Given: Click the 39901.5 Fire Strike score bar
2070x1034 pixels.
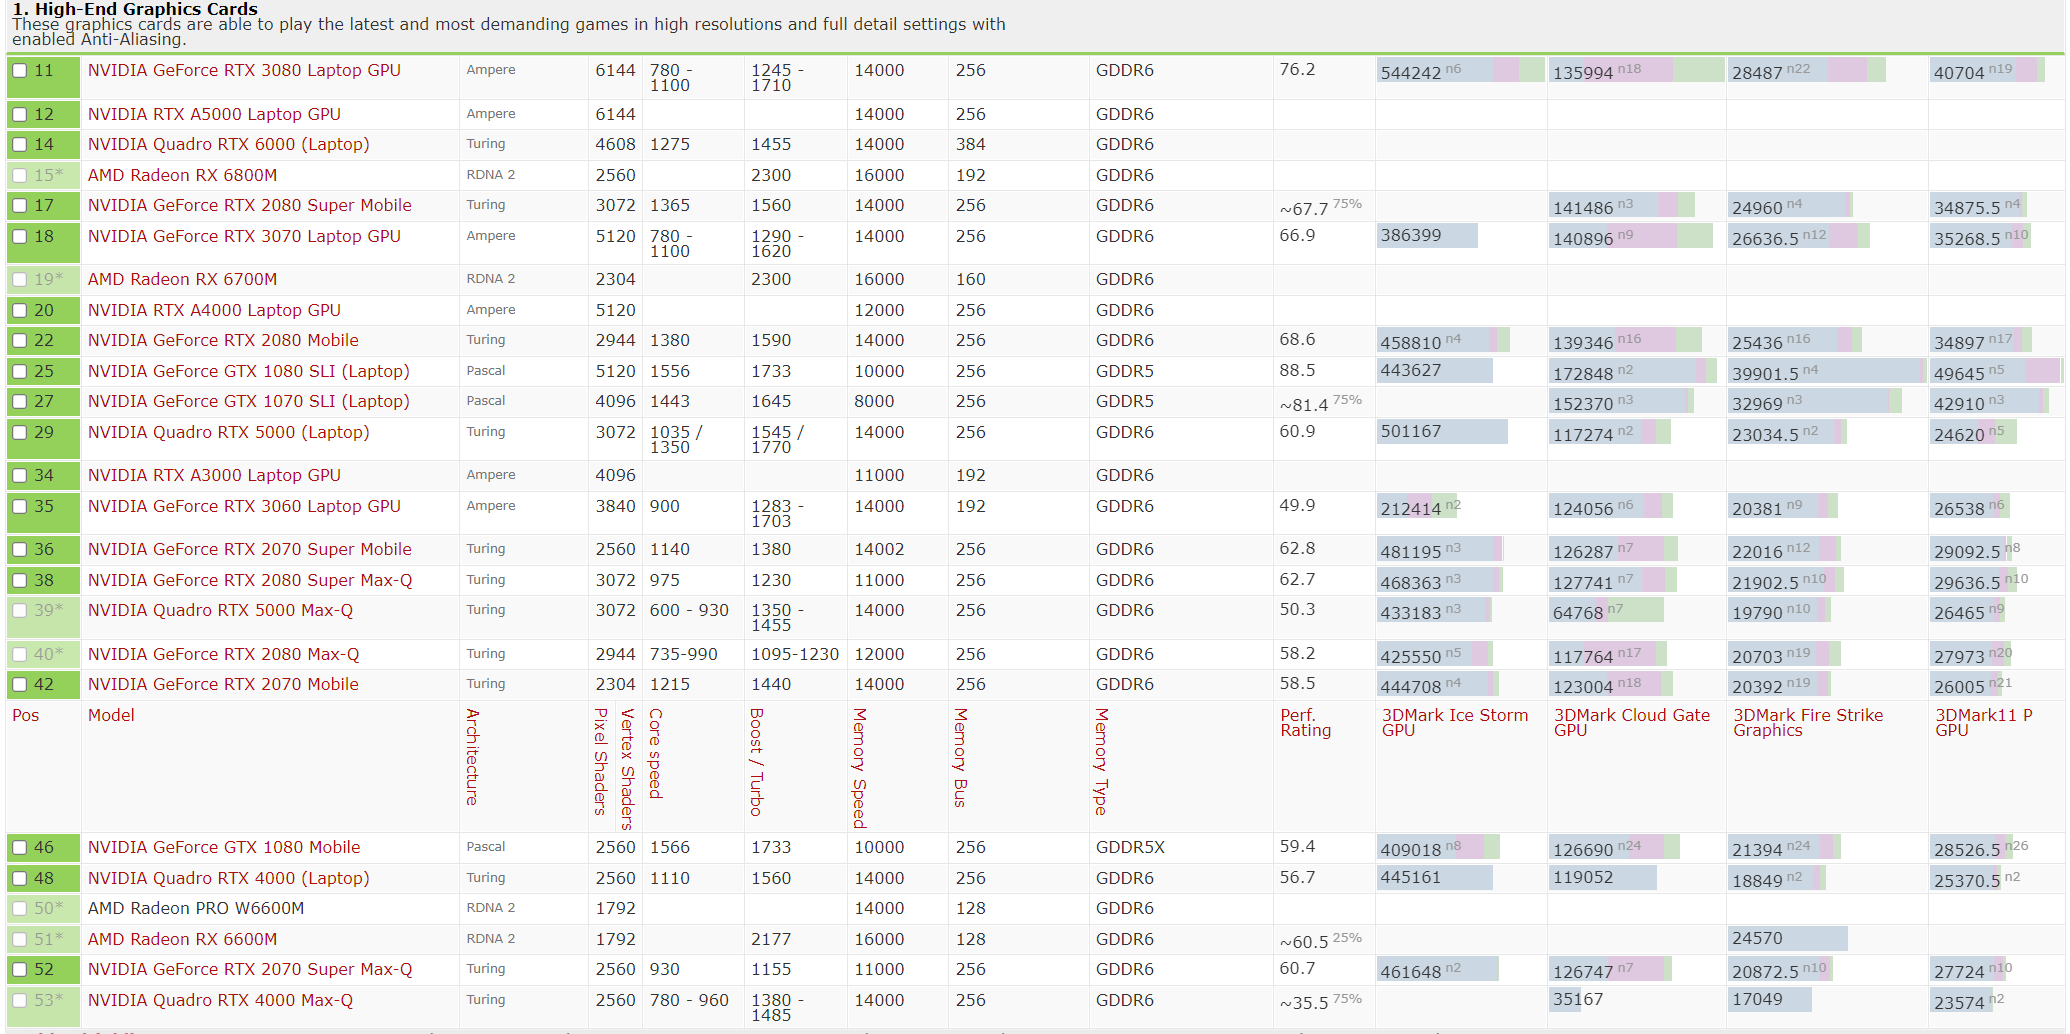Looking at the screenshot, I should tap(1827, 372).
